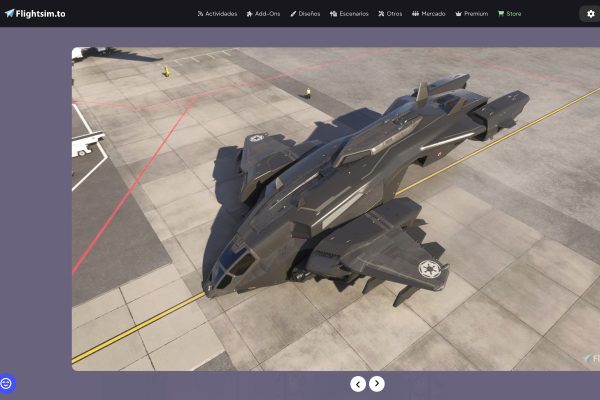Open the Actividades menu
600x400 pixels.
click(x=217, y=14)
